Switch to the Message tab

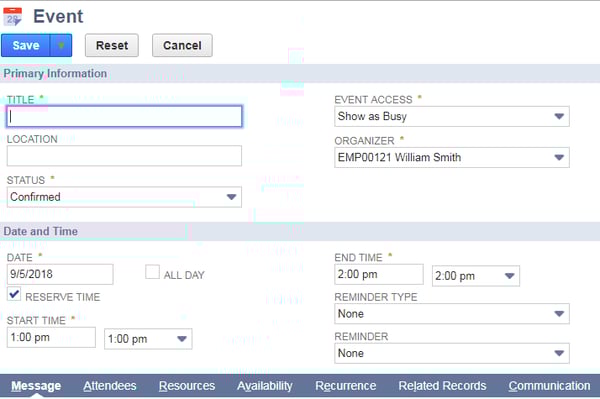36,386
